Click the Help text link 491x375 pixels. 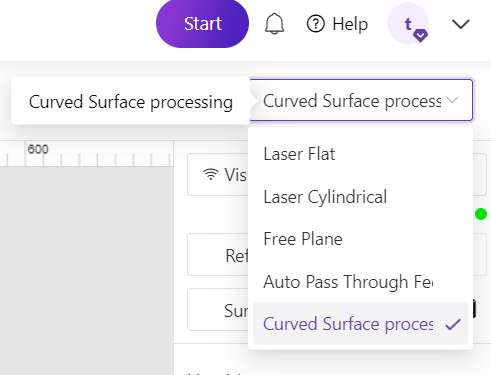pyautogui.click(x=350, y=24)
